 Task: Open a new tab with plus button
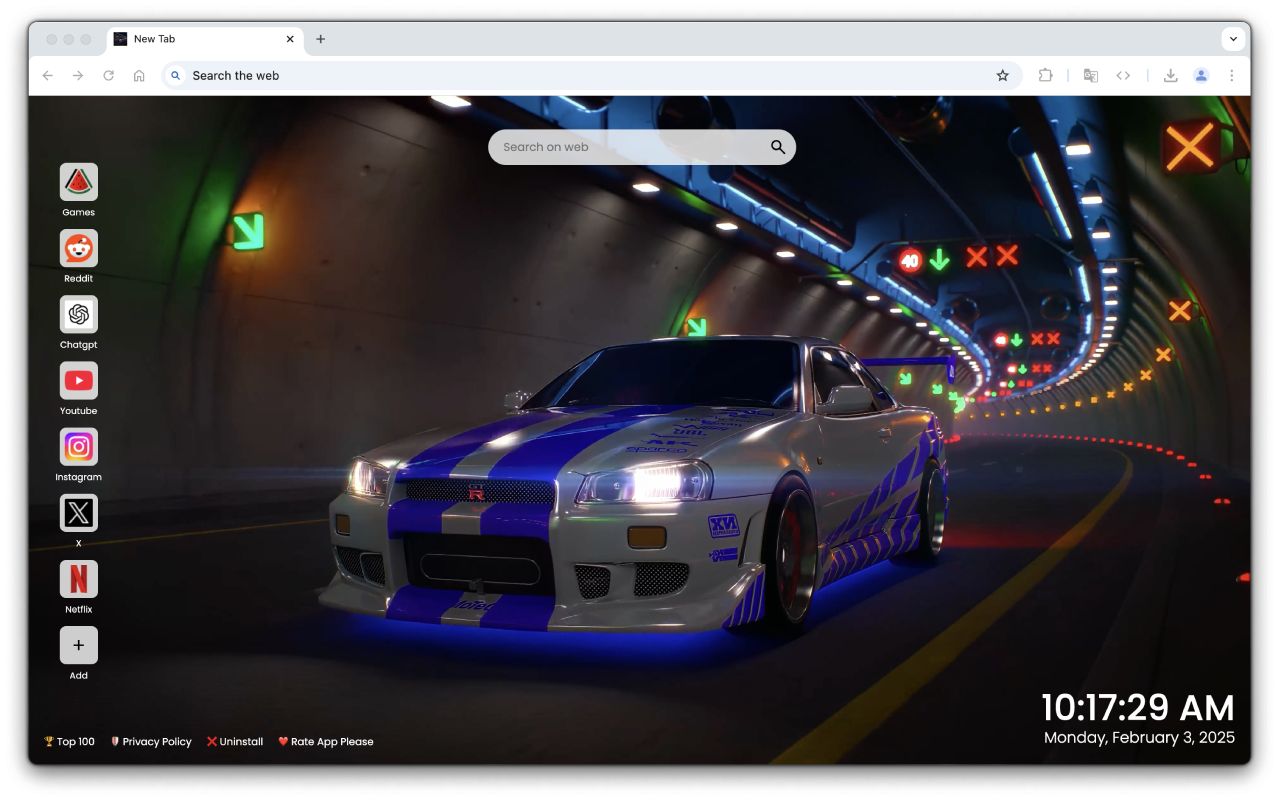click(x=321, y=39)
